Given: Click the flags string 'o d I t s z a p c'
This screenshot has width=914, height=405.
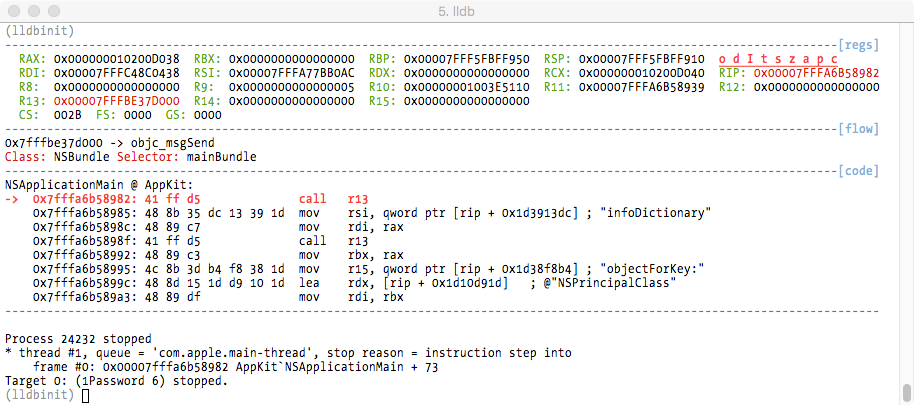Looking at the screenshot, I should point(778,59).
